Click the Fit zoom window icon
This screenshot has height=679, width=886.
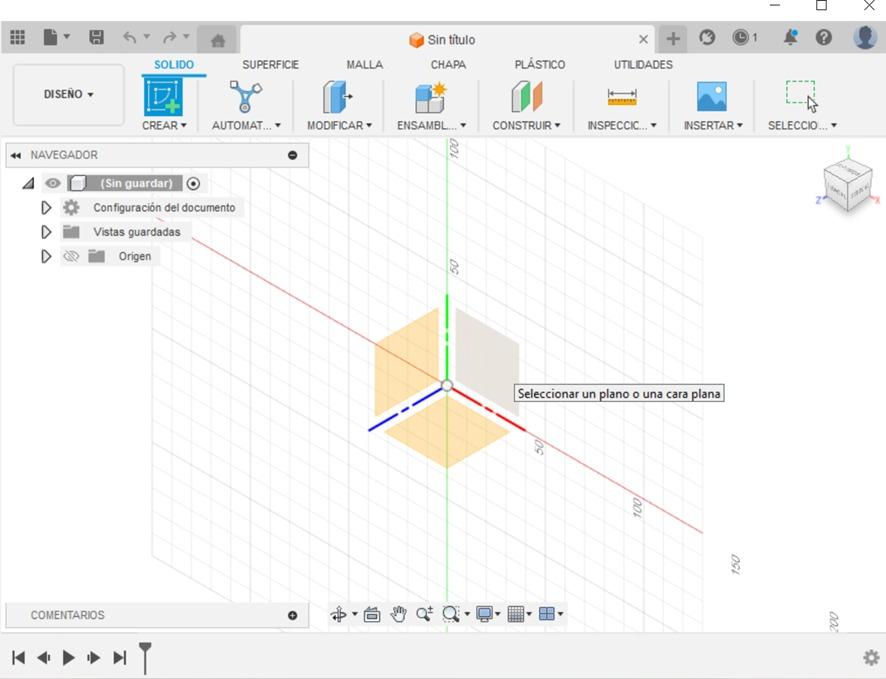point(451,614)
